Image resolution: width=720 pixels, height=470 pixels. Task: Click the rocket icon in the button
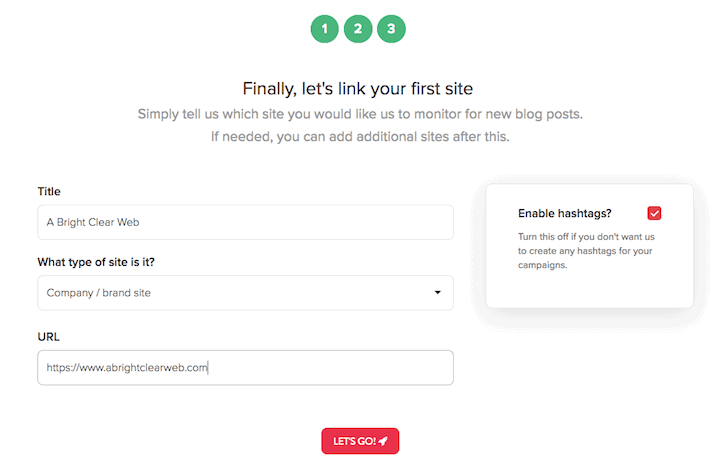click(x=383, y=441)
